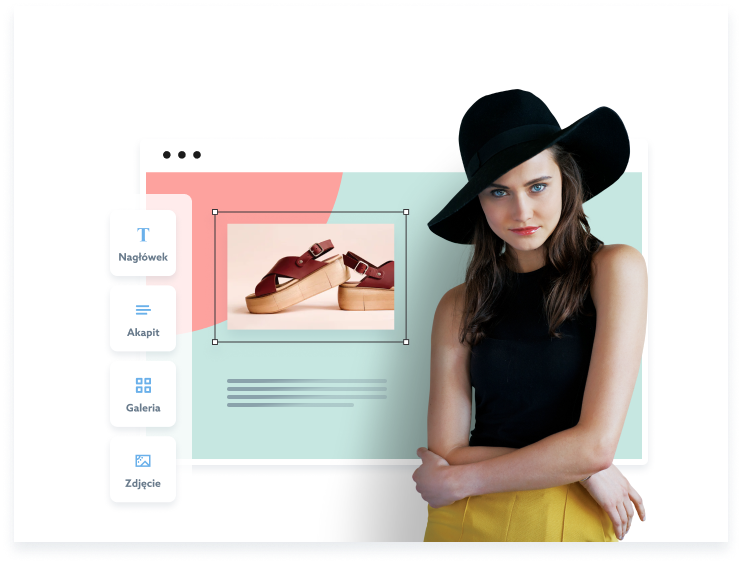
Task: Click the paragraph lines icon above Akapit
Action: click(x=143, y=310)
